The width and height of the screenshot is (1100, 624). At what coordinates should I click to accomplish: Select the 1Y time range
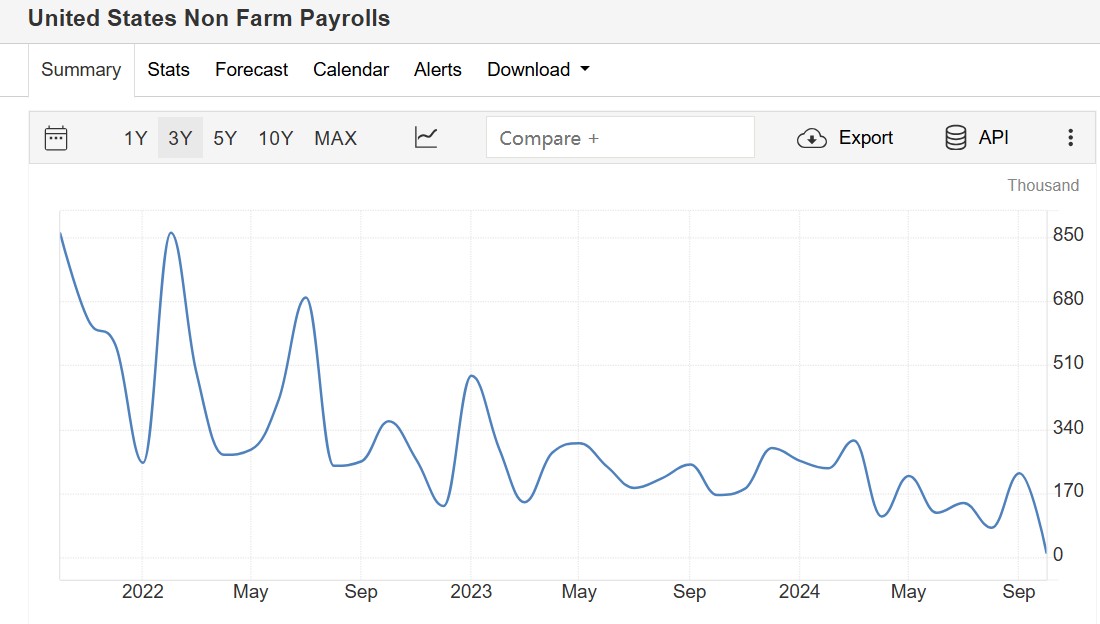(x=135, y=138)
